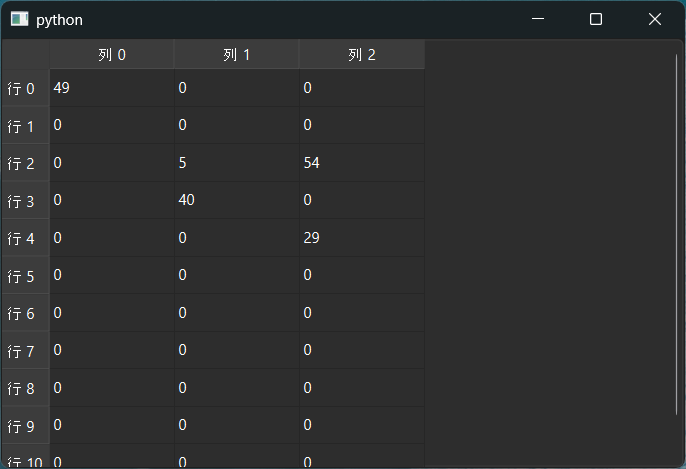Viewport: 686px width, 469px height.
Task: Select the cell containing 49
Action: point(112,88)
